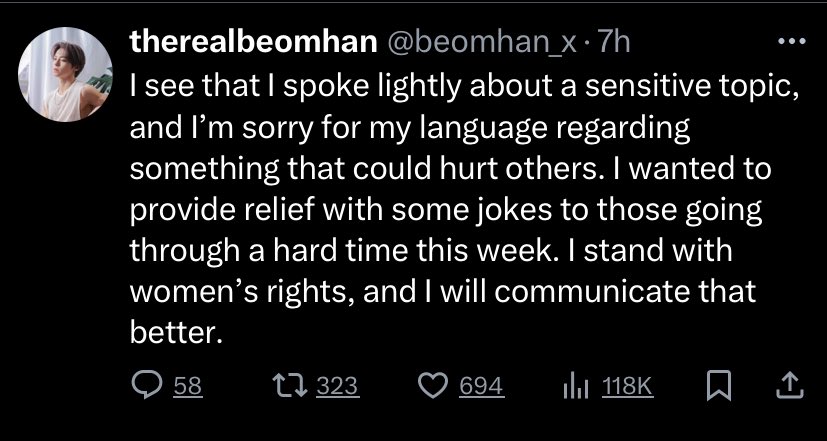Click the display name therealbeomhan

(255, 43)
